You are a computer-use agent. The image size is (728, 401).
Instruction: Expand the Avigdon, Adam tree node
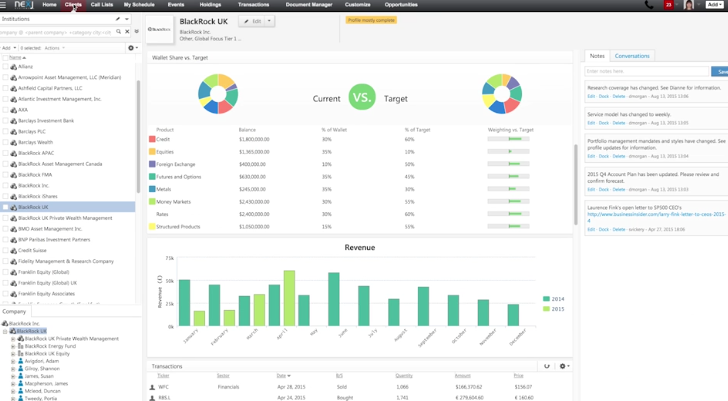coord(13,361)
